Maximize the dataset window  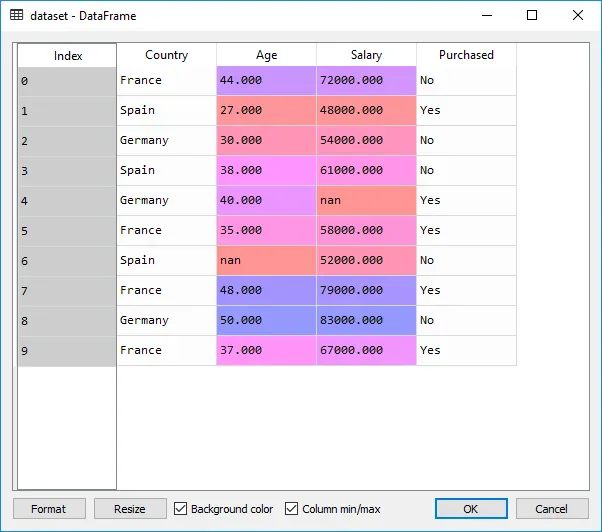click(x=532, y=15)
